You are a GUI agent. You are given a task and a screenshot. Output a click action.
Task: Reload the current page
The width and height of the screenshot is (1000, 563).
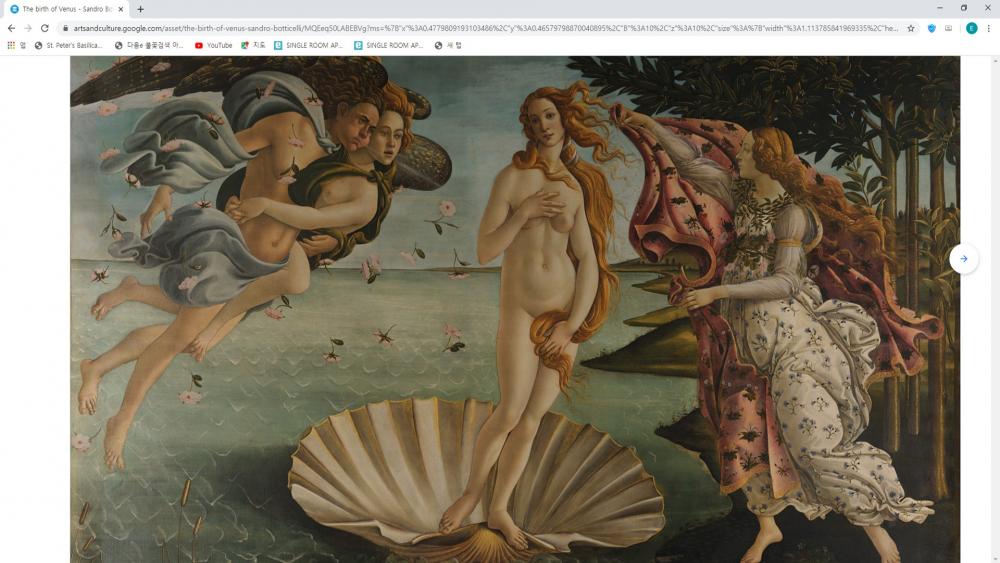(45, 28)
